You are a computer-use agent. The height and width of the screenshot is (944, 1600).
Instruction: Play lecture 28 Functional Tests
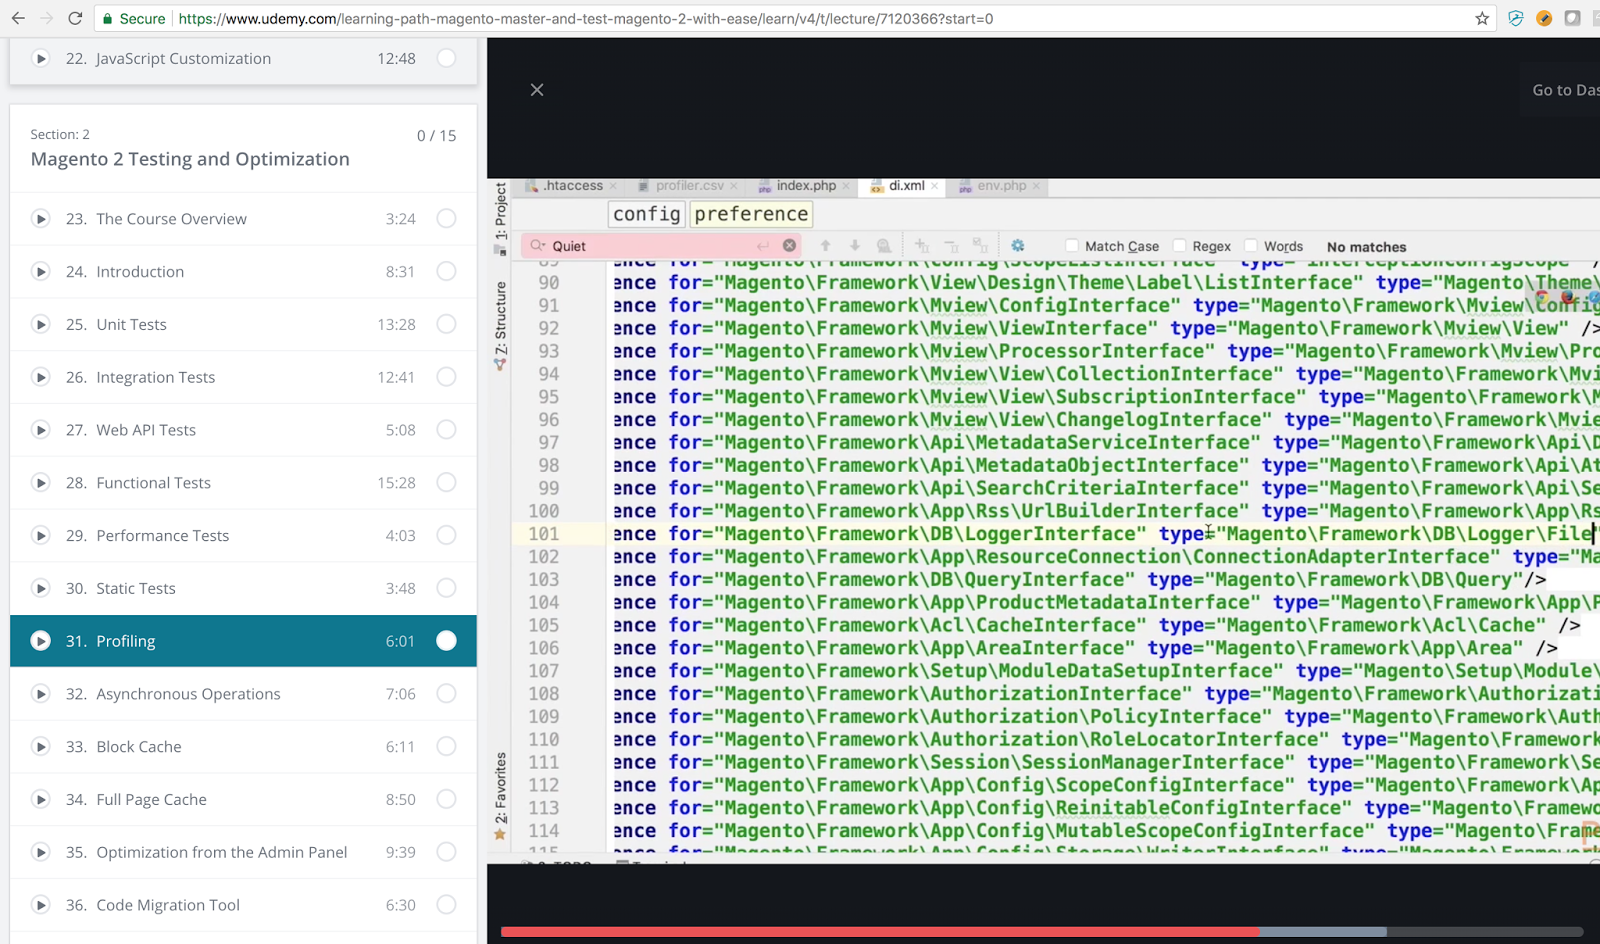(40, 483)
